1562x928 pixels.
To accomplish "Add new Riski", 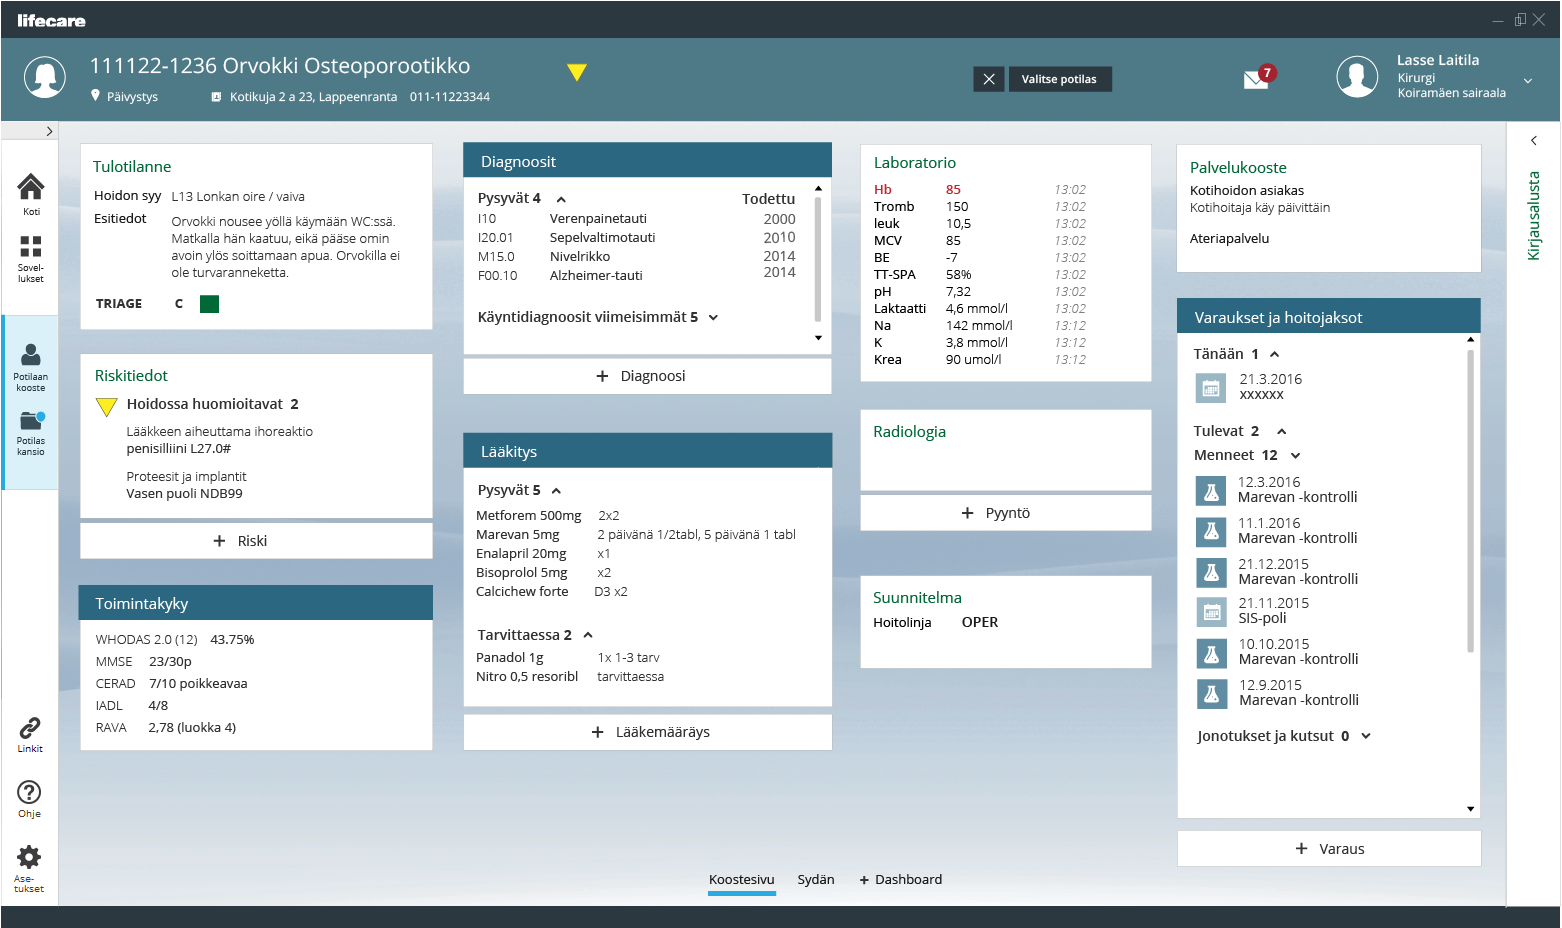I will point(256,541).
